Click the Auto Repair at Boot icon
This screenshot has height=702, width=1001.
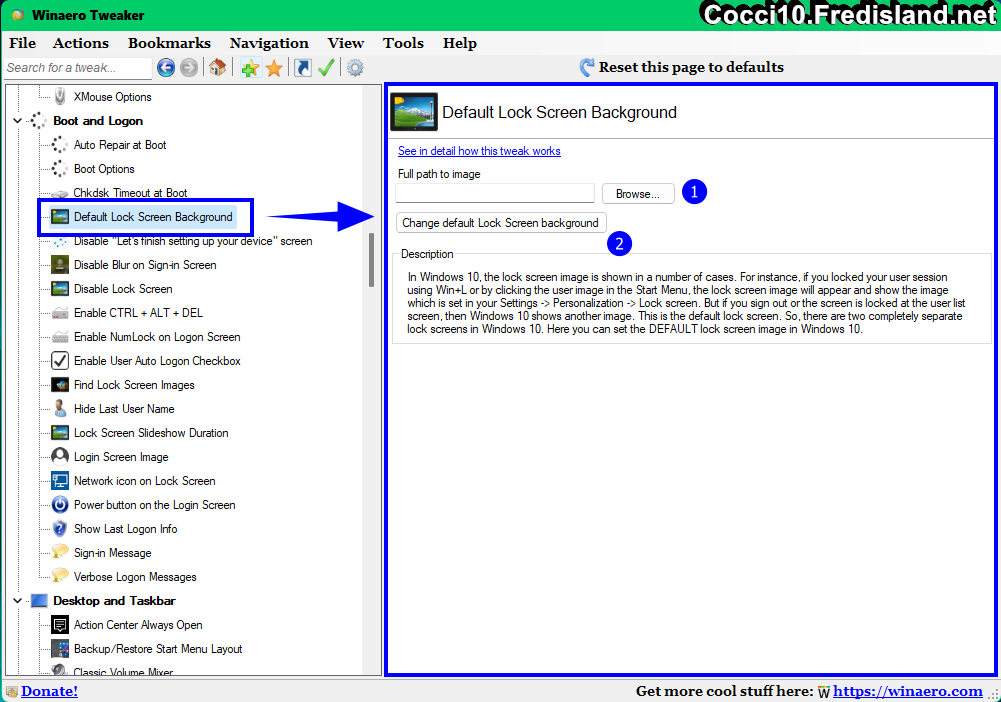pos(59,145)
